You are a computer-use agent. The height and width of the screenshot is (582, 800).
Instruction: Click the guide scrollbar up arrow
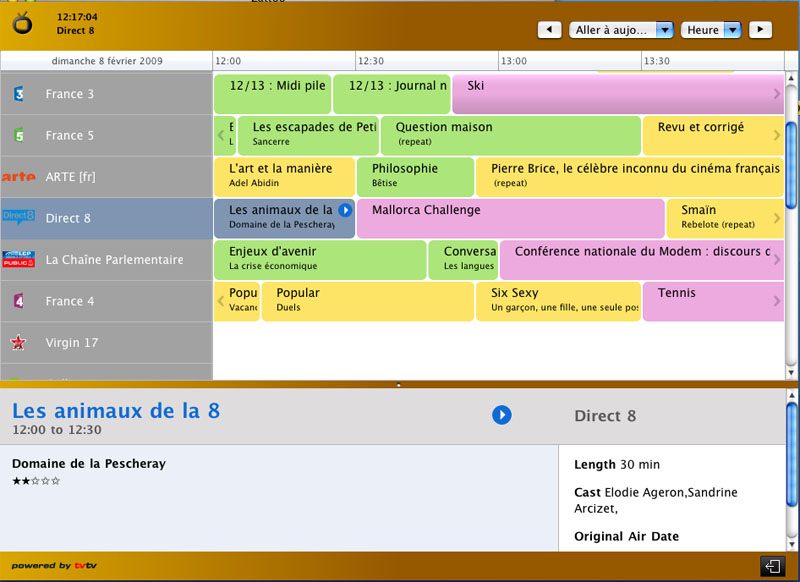tap(791, 78)
